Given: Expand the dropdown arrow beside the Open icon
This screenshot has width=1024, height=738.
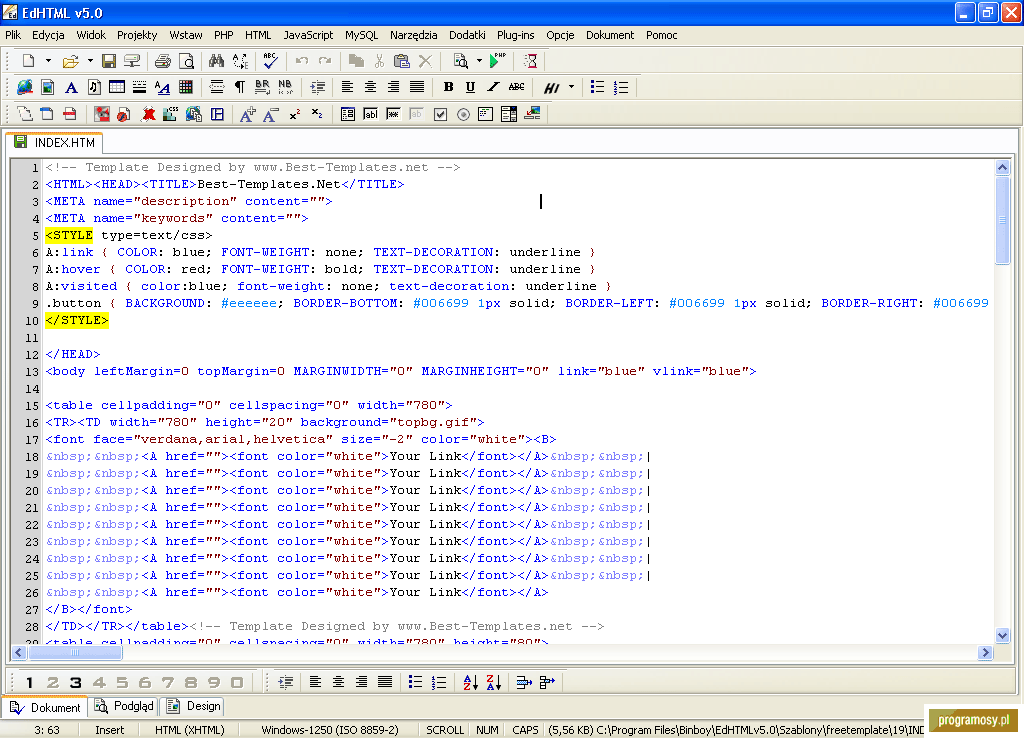Looking at the screenshot, I should (90, 61).
